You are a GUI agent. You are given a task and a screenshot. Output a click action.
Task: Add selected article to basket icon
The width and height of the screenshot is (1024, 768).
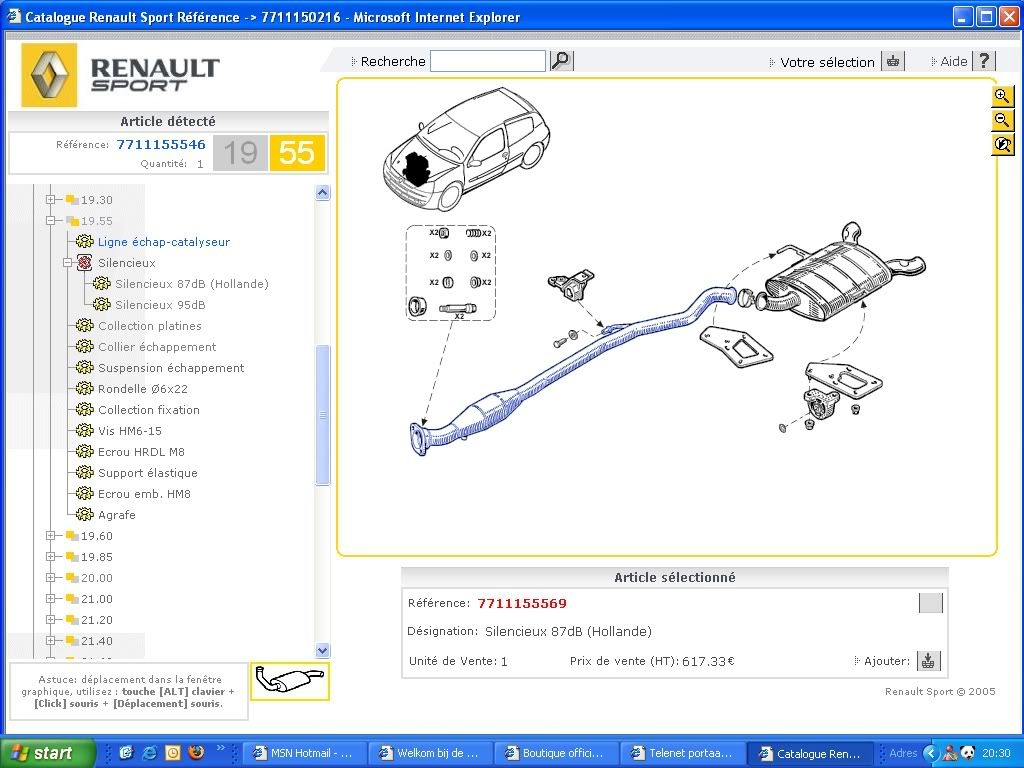click(x=928, y=661)
